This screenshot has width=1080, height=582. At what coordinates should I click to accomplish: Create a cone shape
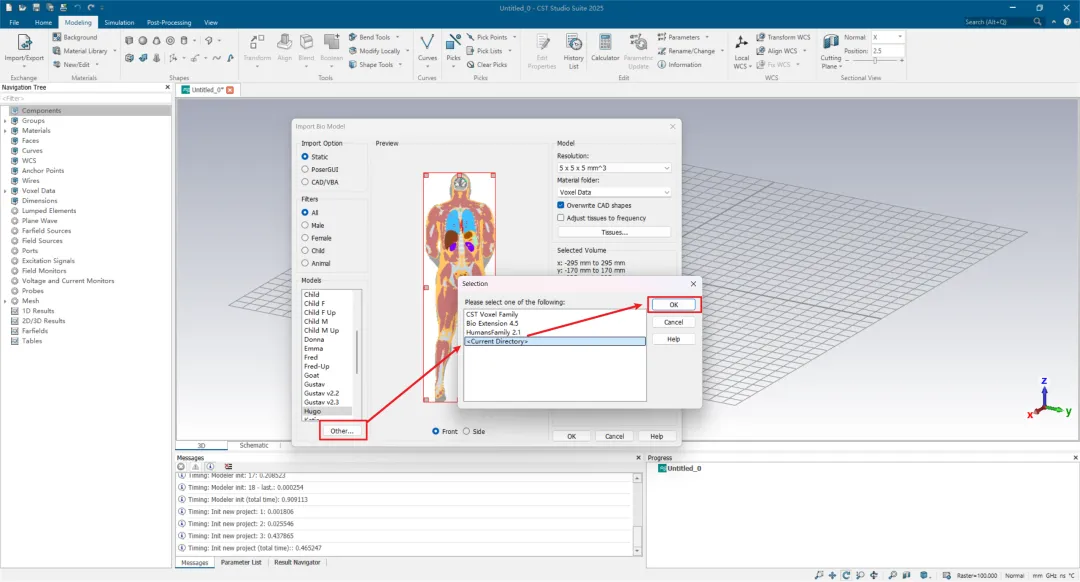[x=156, y=41]
